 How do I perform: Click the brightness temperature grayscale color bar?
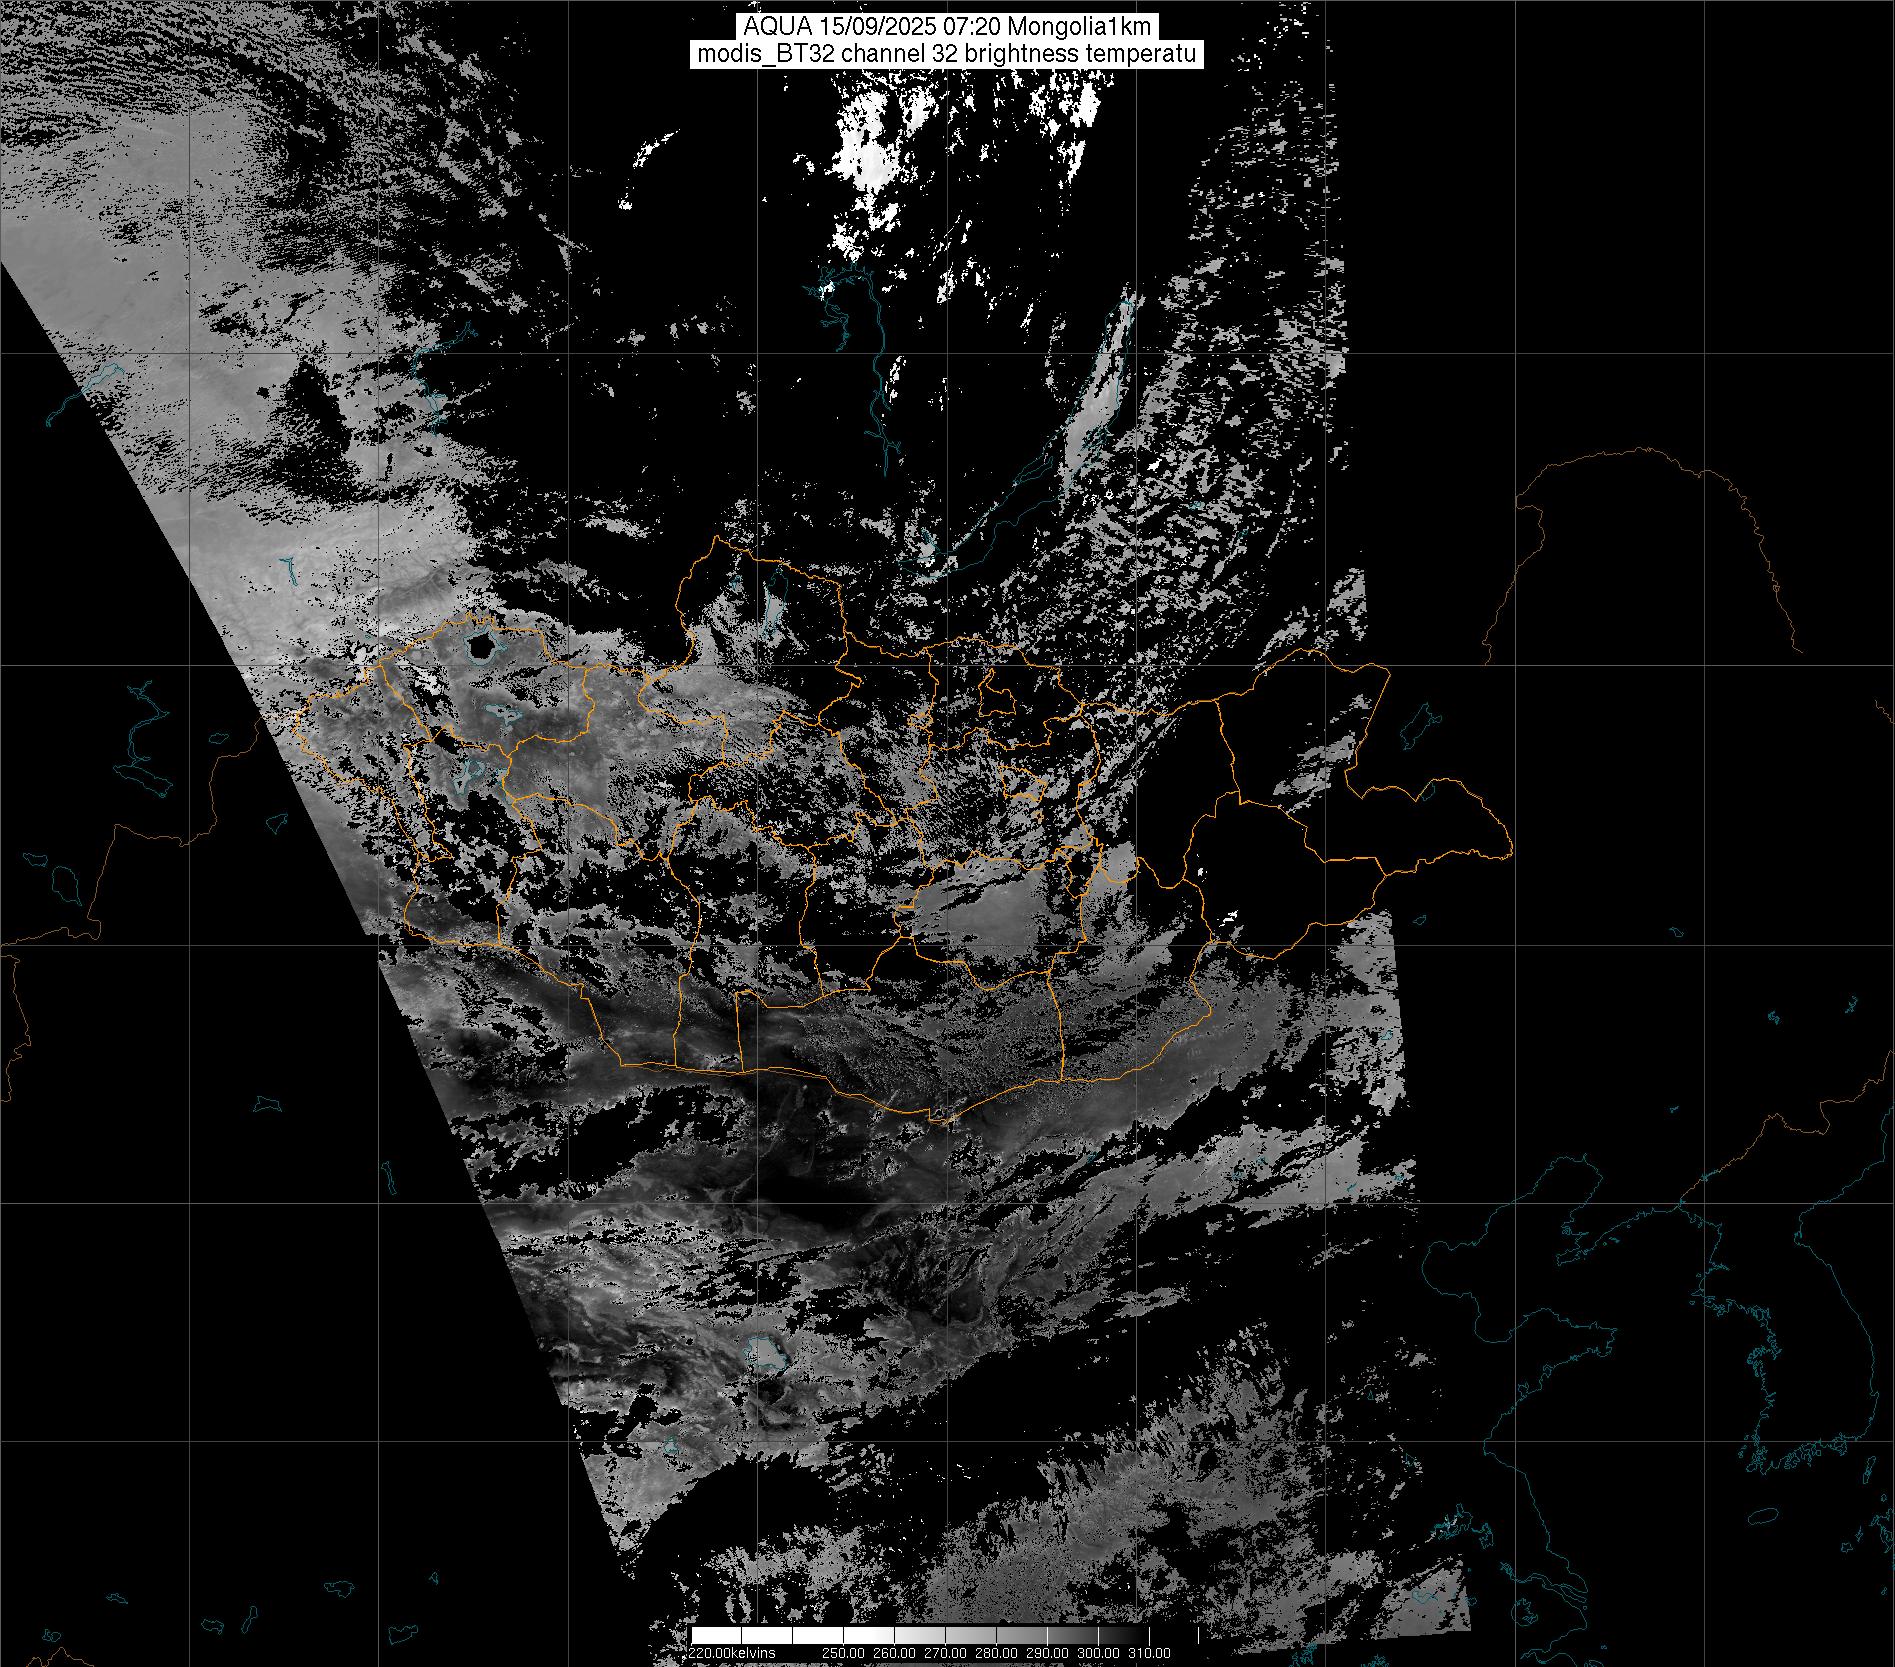tap(945, 1635)
